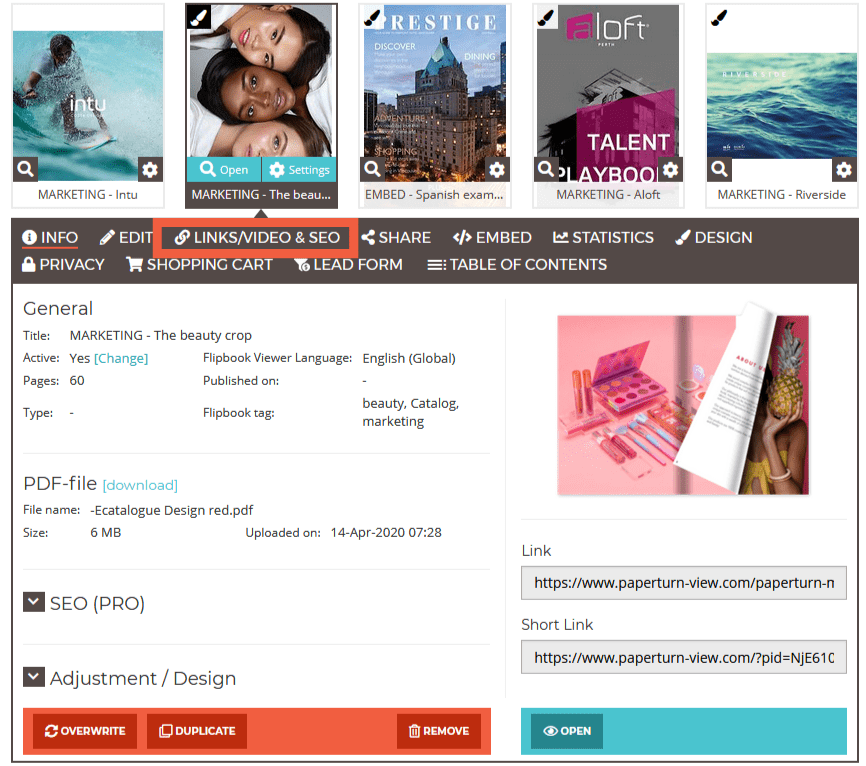Click brush design icon on Spanish example thumbnail
Viewport: 866px width, 766px height.
tap(373, 18)
